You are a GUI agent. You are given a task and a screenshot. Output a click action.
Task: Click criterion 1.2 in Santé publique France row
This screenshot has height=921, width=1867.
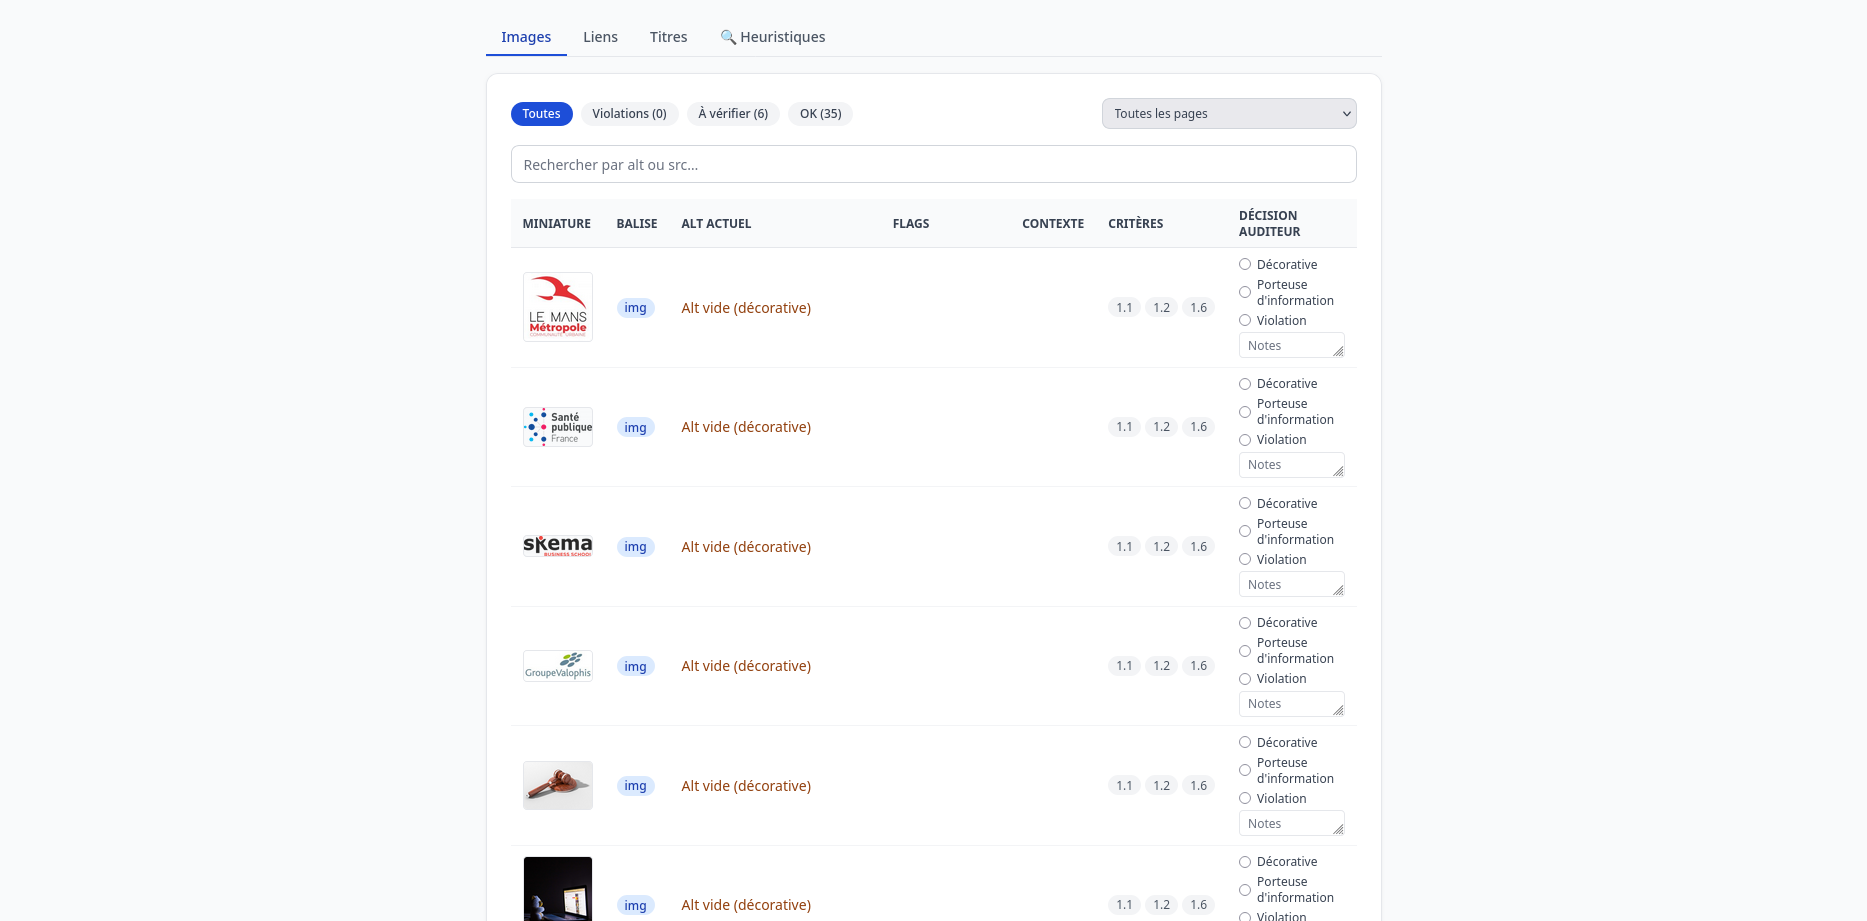[x=1161, y=427]
